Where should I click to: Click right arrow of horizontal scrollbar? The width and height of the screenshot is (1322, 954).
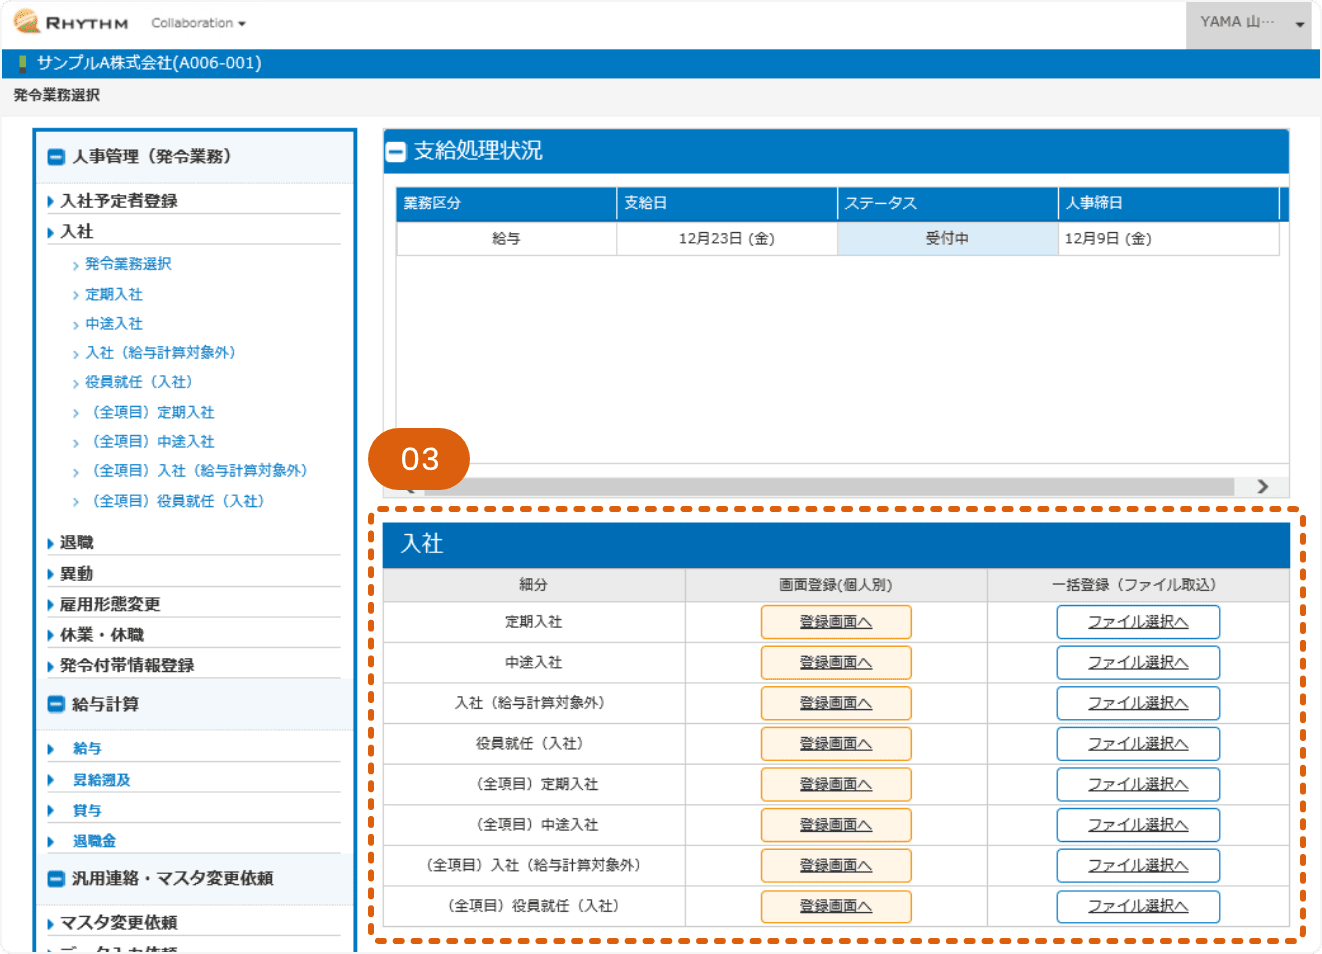click(x=1263, y=487)
